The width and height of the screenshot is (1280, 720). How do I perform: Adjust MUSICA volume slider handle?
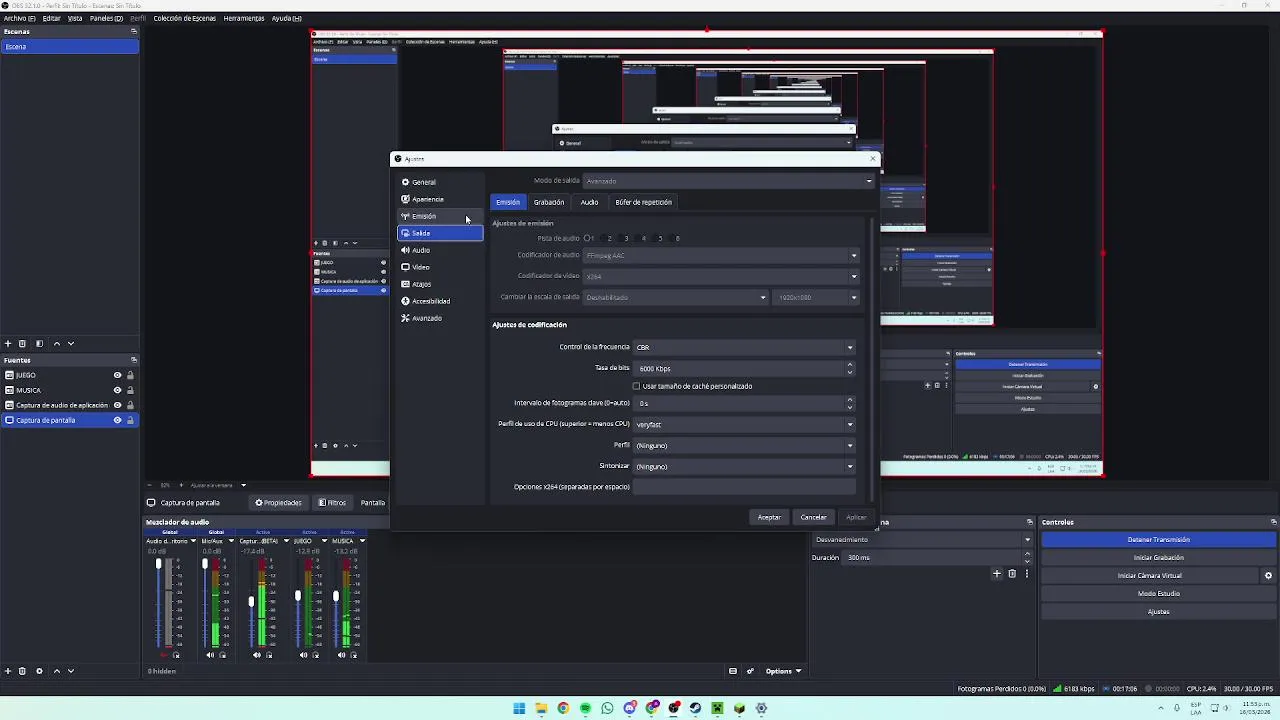(336, 596)
